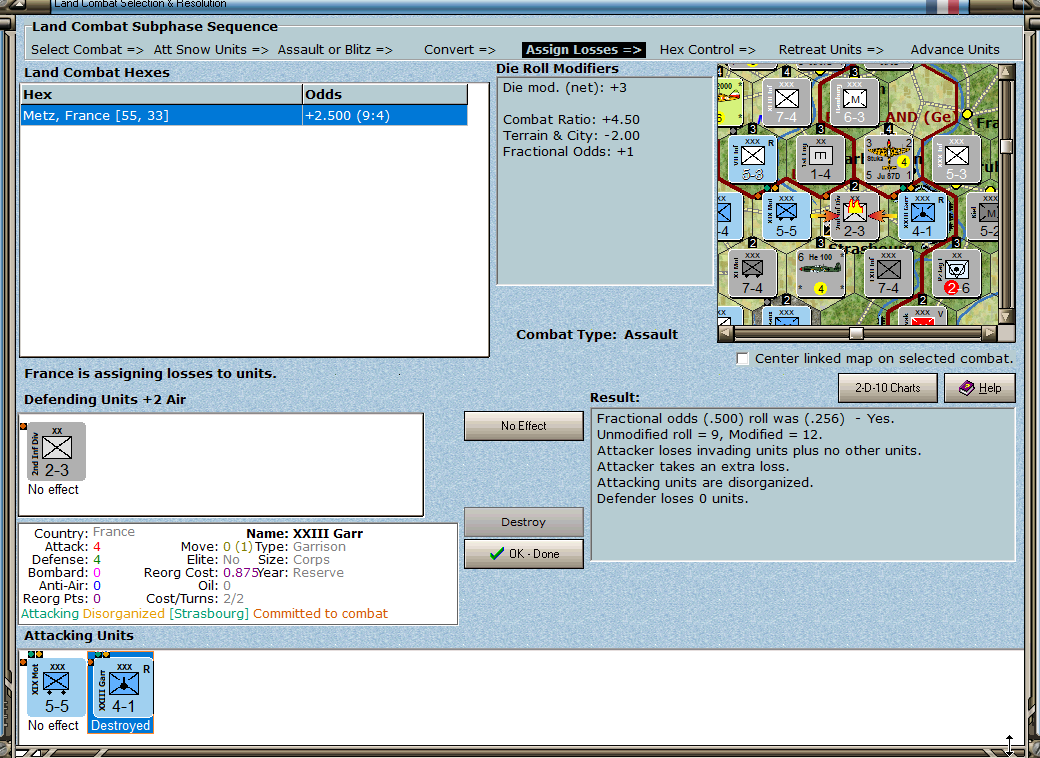1040x758 pixels.
Task: Click the Unmodified roll result line
Action: point(709,435)
